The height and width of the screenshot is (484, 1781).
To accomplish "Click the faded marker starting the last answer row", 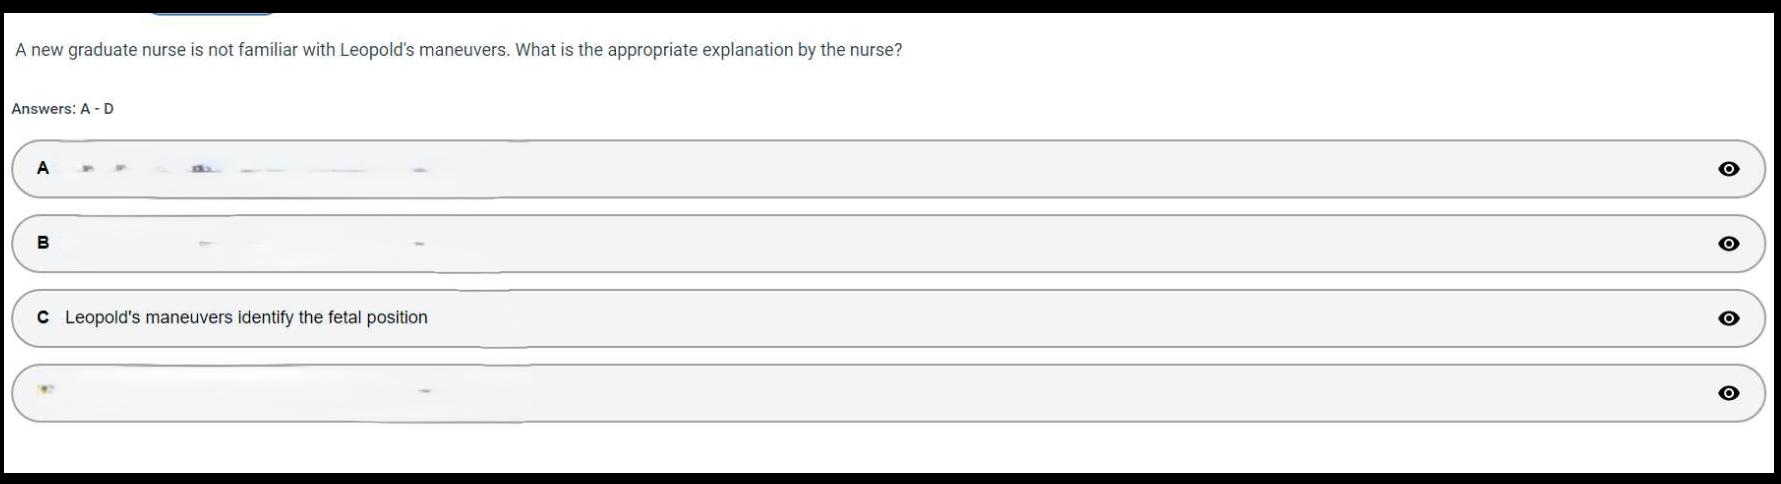I will point(45,388).
